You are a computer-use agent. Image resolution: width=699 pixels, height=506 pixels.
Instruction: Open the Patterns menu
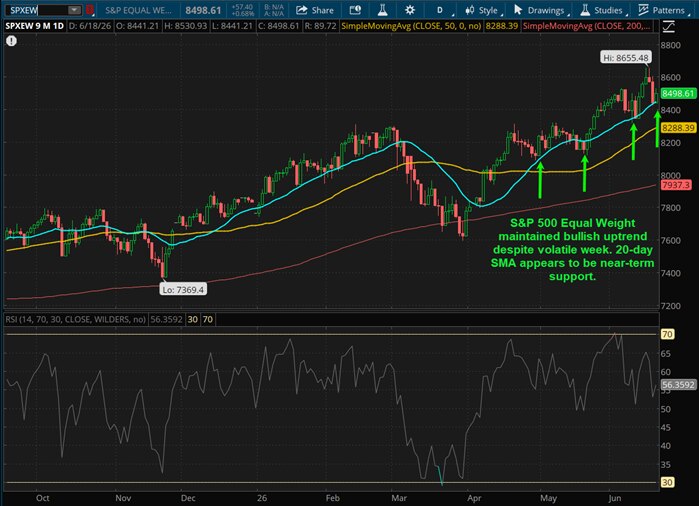tap(663, 10)
